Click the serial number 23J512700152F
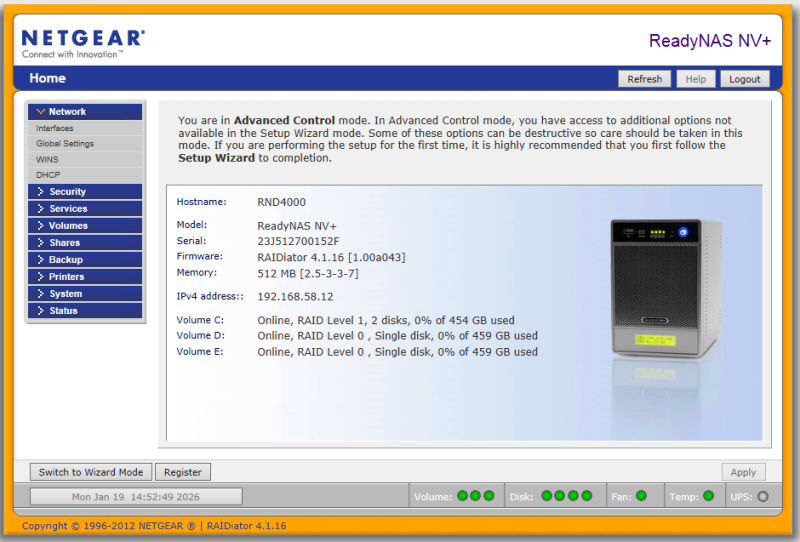 pos(298,241)
